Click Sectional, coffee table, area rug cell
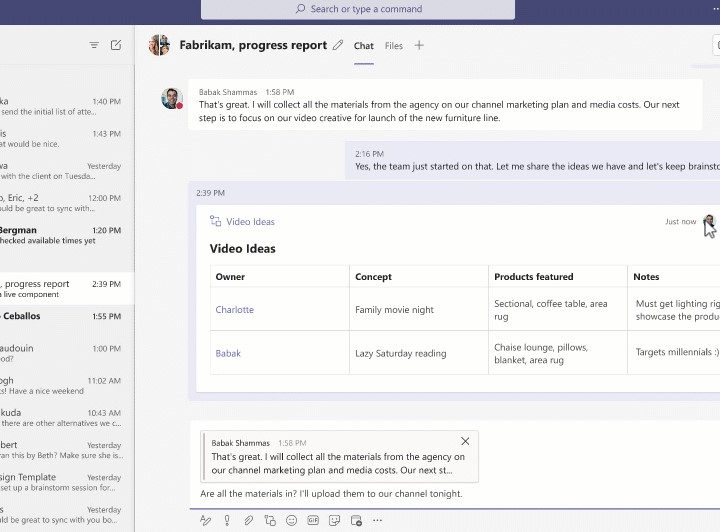This screenshot has width=720, height=532. pos(558,309)
